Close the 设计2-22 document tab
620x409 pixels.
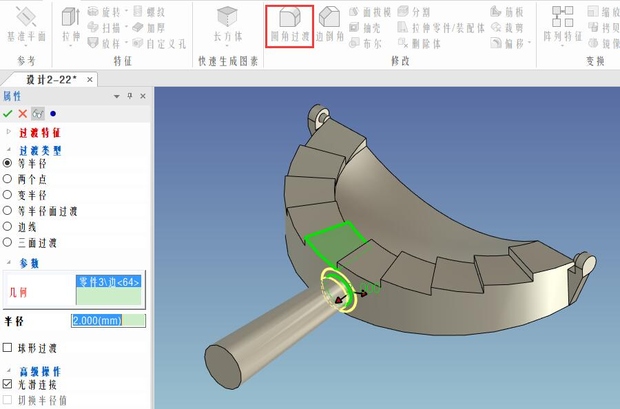[90, 80]
